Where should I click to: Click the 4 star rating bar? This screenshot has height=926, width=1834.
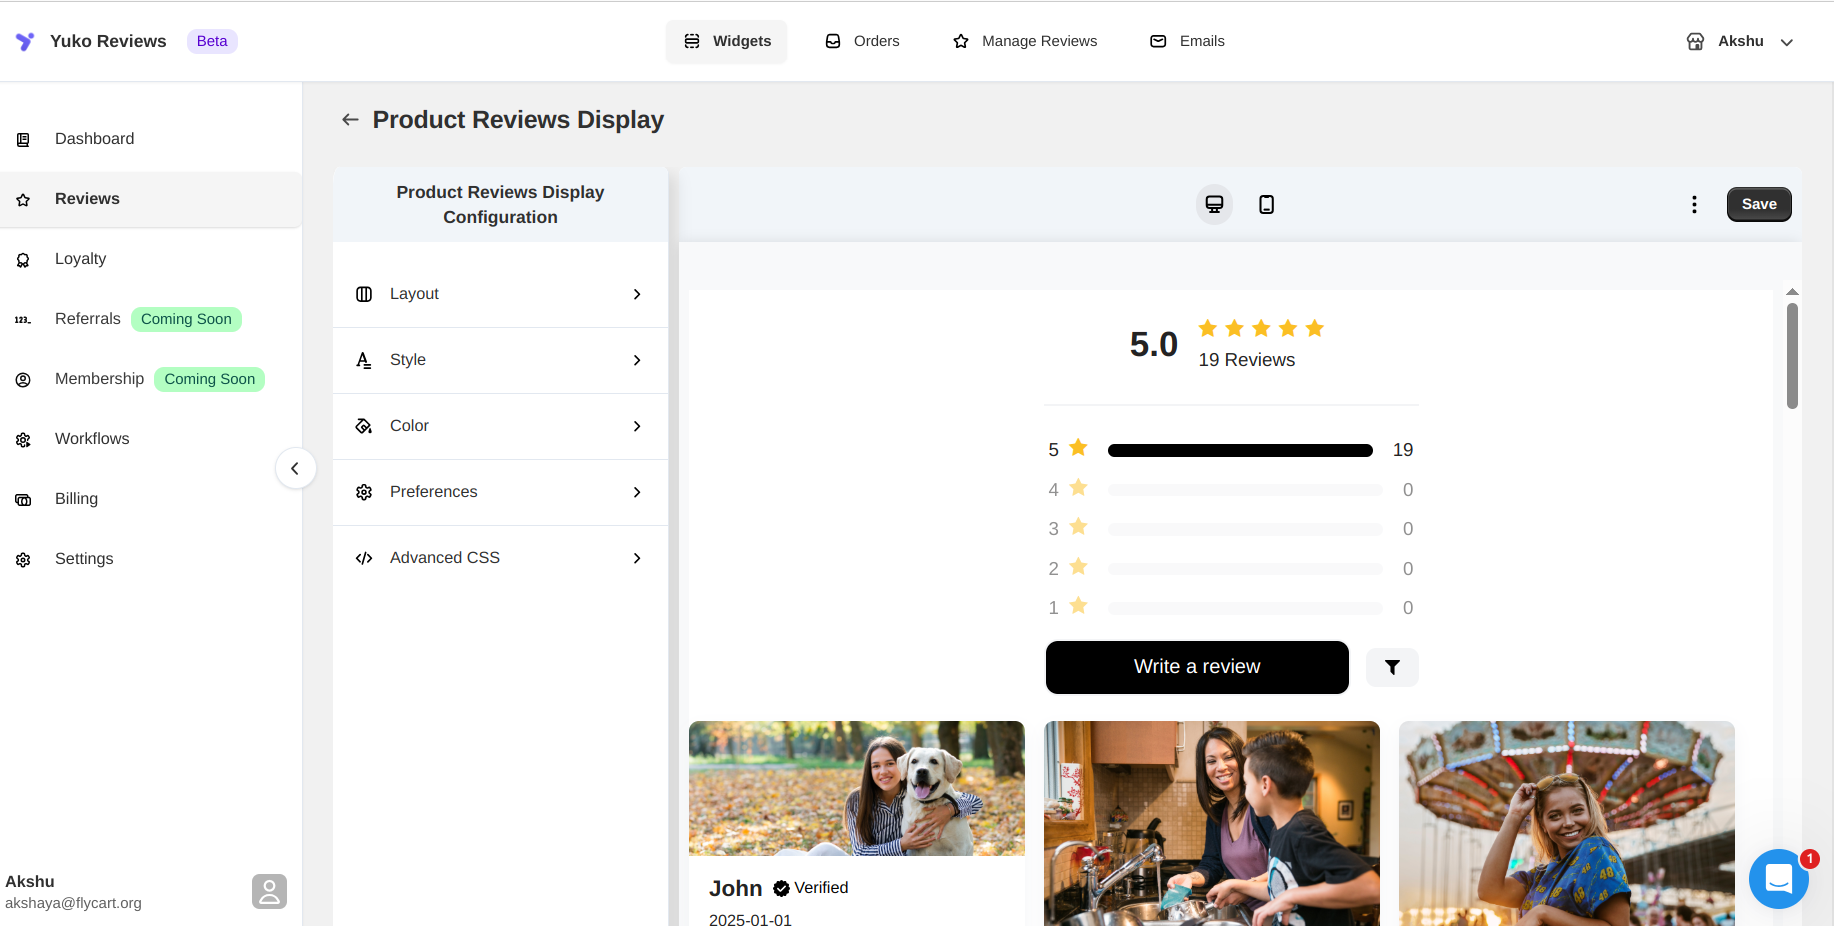[1245, 490]
